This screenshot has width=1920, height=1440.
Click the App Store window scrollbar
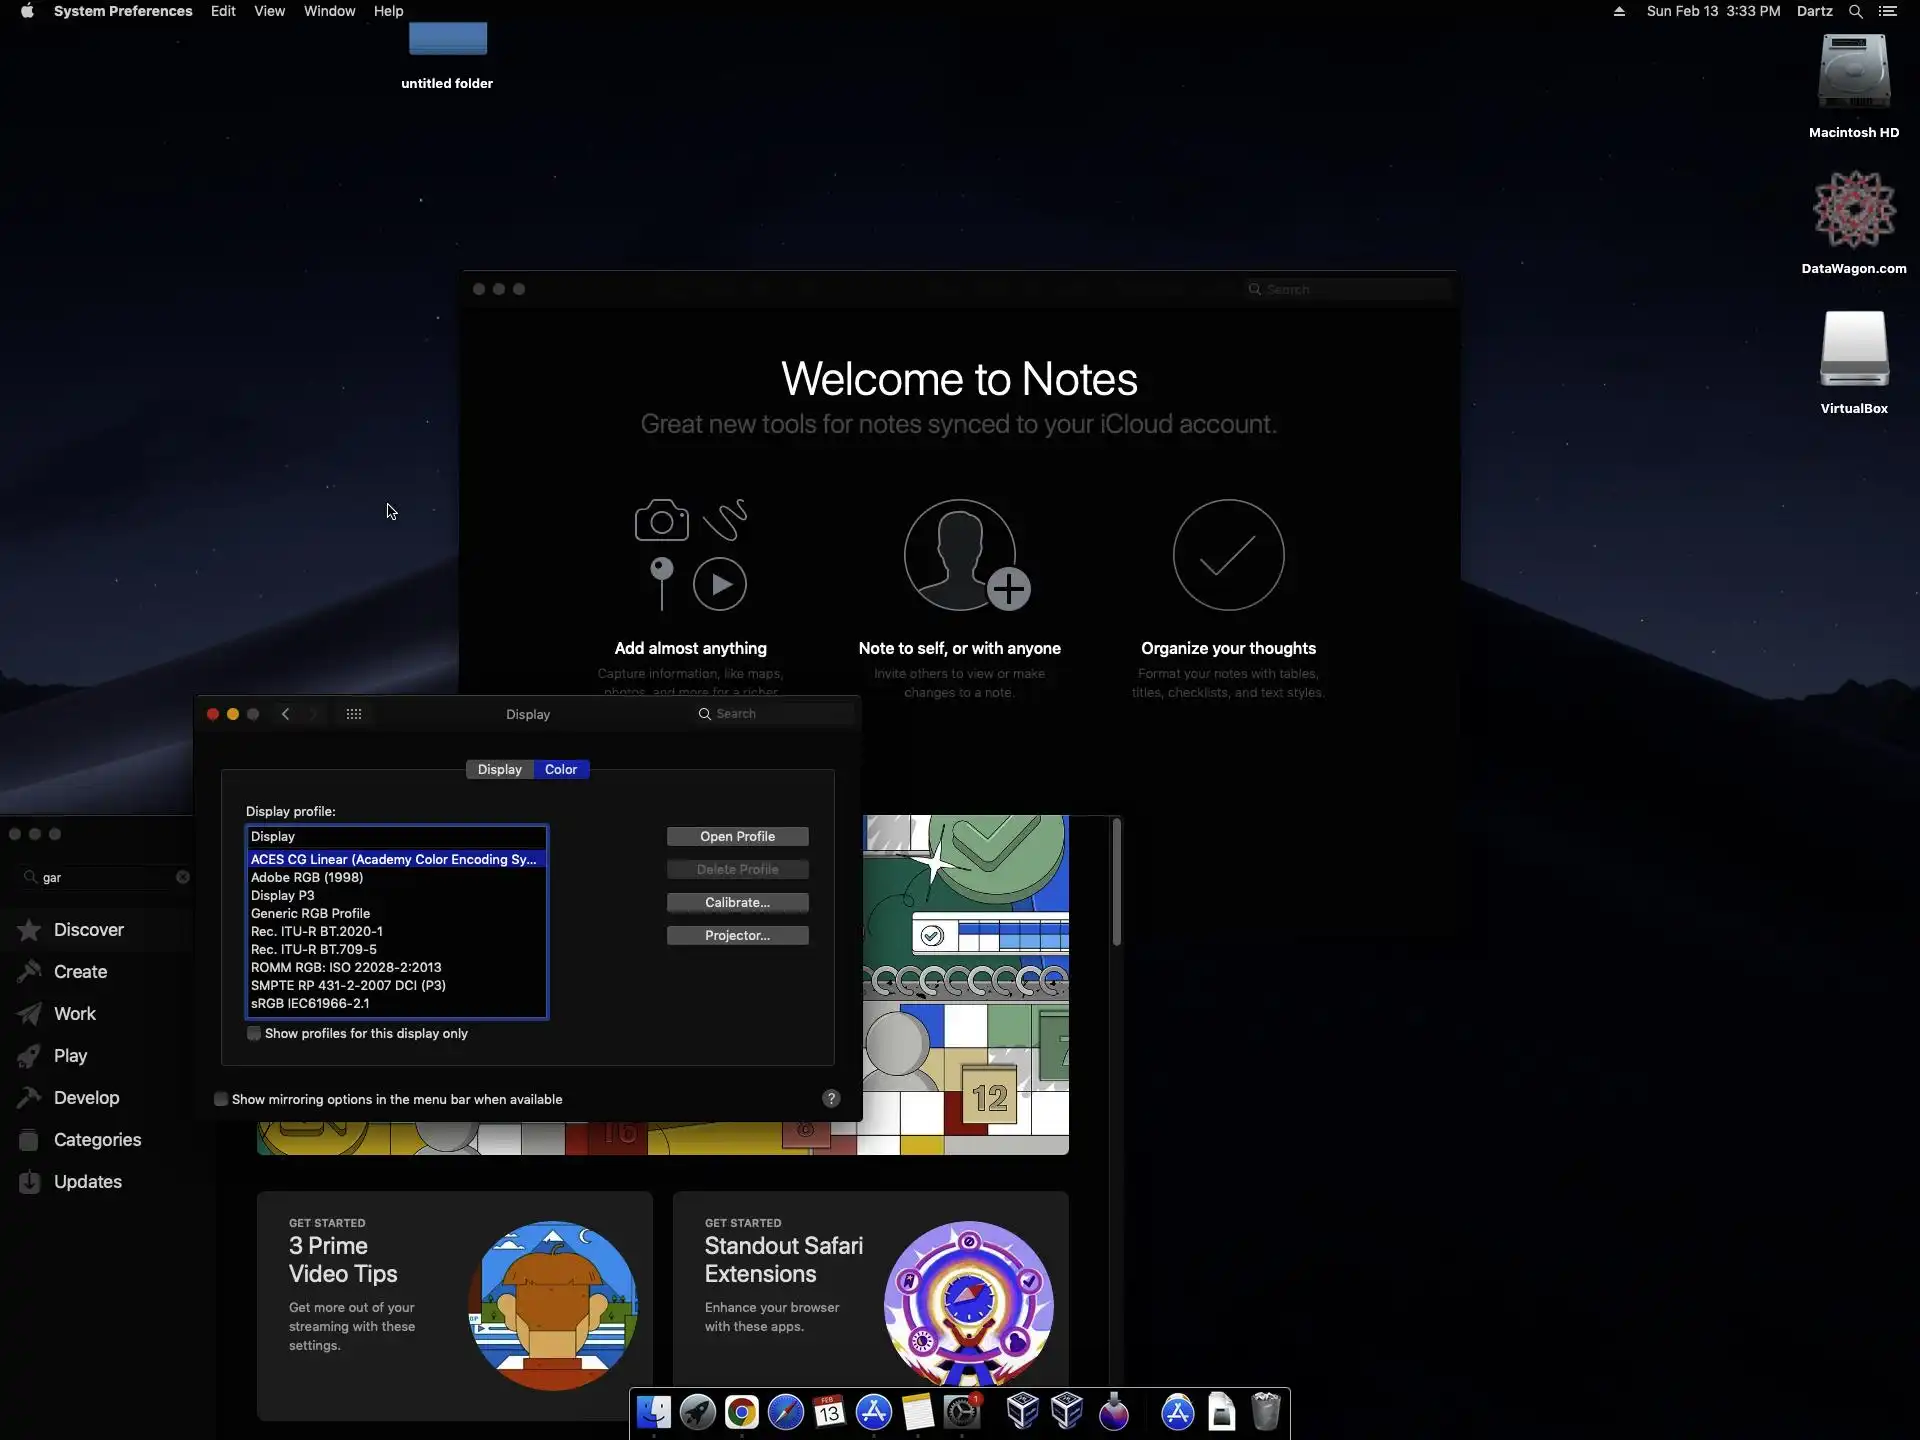1116,882
